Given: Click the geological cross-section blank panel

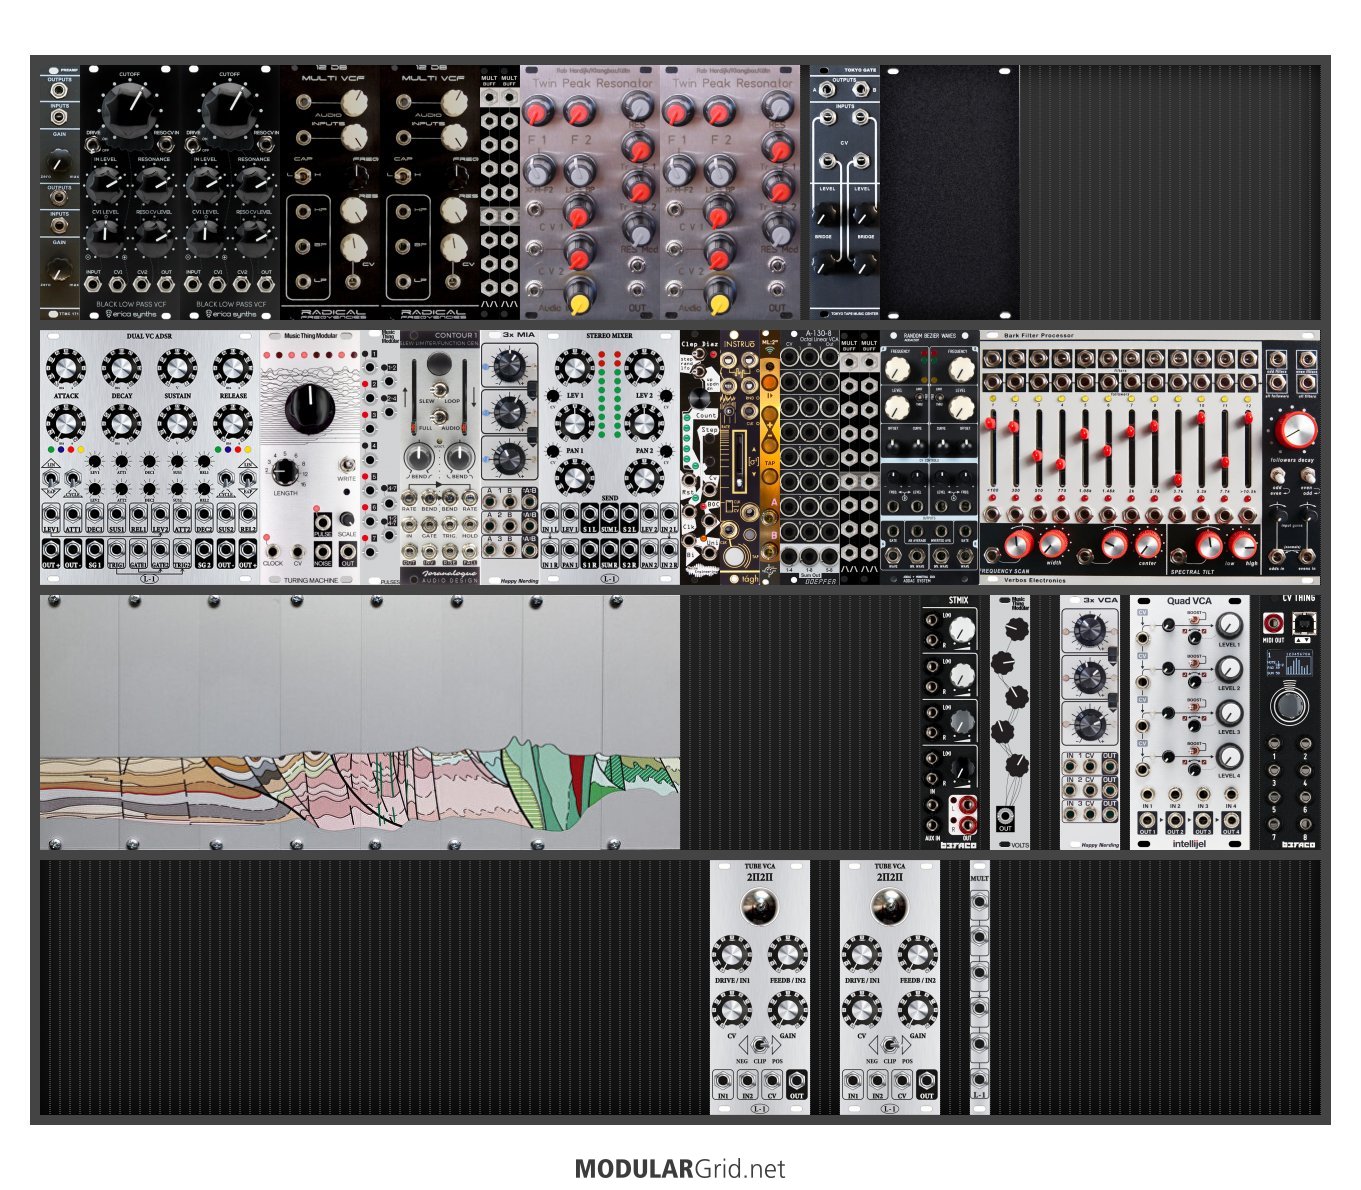Looking at the screenshot, I should pos(360,722).
